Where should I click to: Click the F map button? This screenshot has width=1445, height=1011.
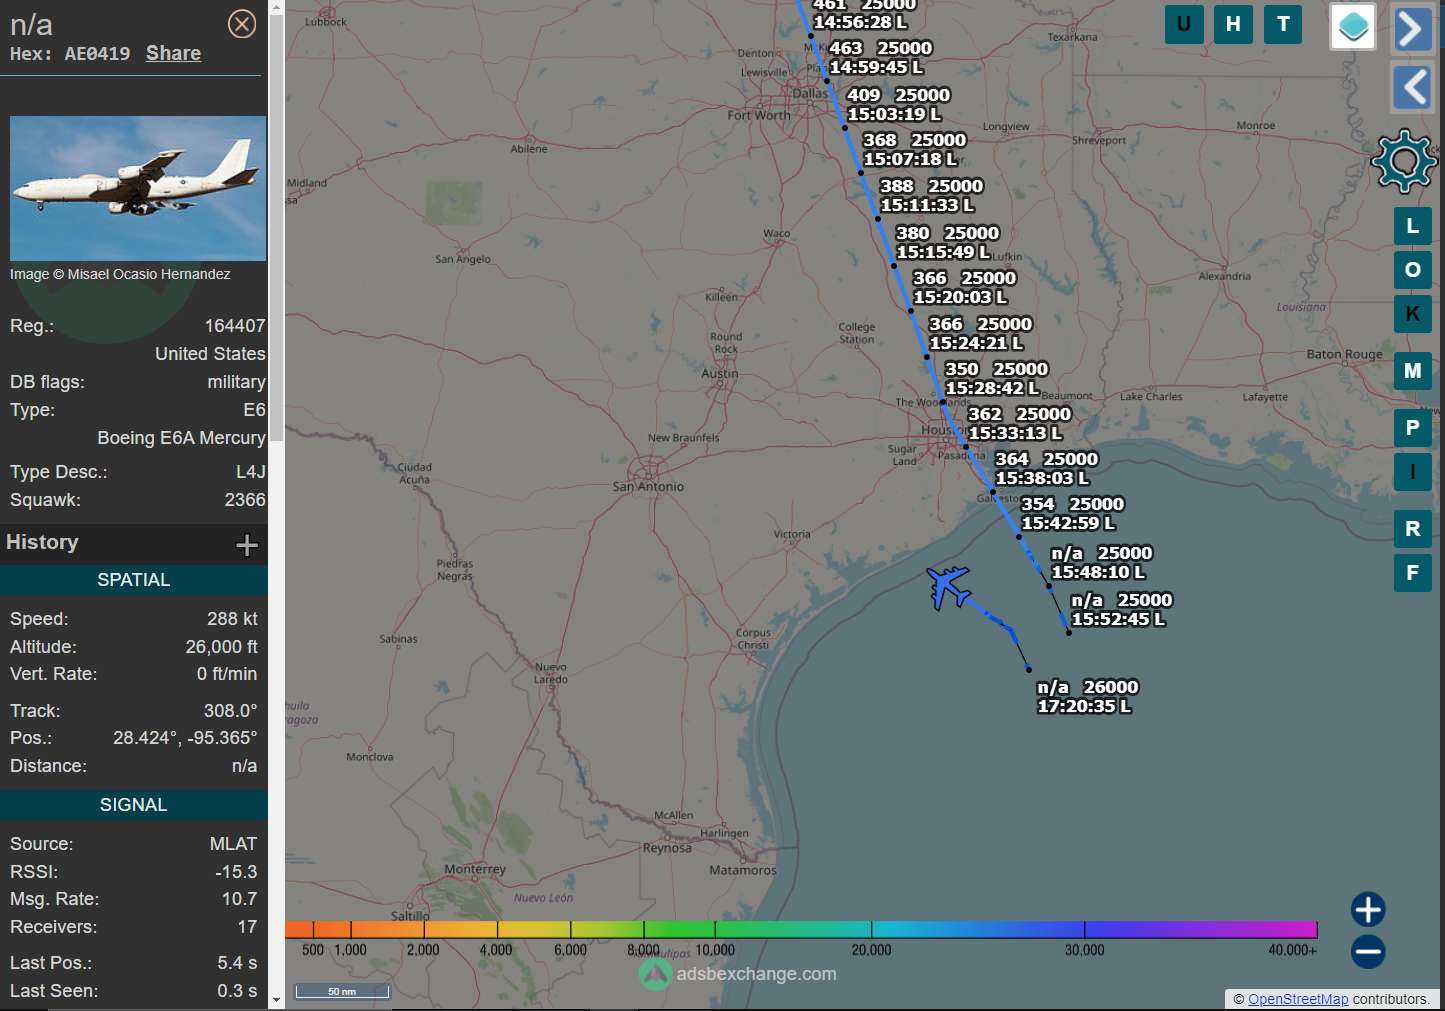pyautogui.click(x=1413, y=573)
